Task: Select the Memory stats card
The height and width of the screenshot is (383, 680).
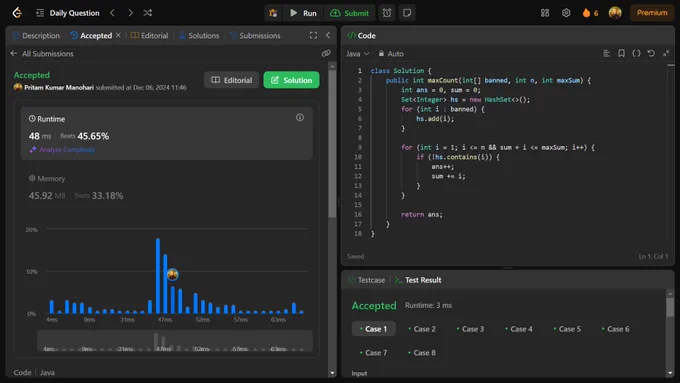Action: [x=167, y=187]
